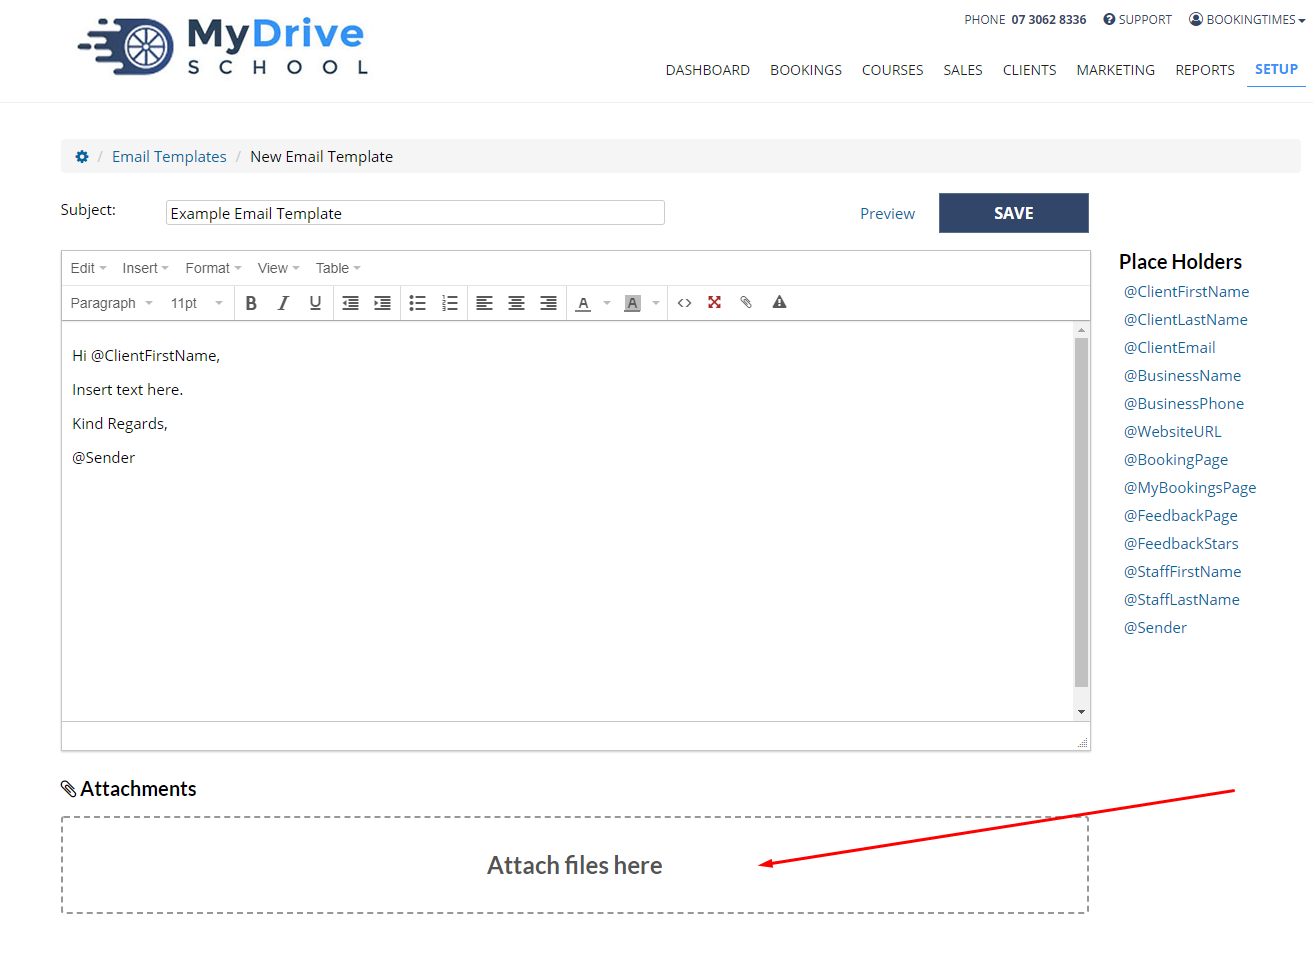Increase indent in editor
Viewport: 1313px width, 954px height.
pos(382,303)
